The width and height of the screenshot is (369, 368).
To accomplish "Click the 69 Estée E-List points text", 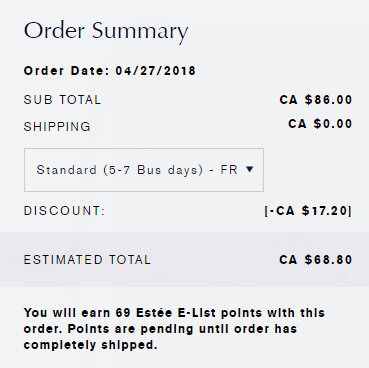I will [166, 313].
